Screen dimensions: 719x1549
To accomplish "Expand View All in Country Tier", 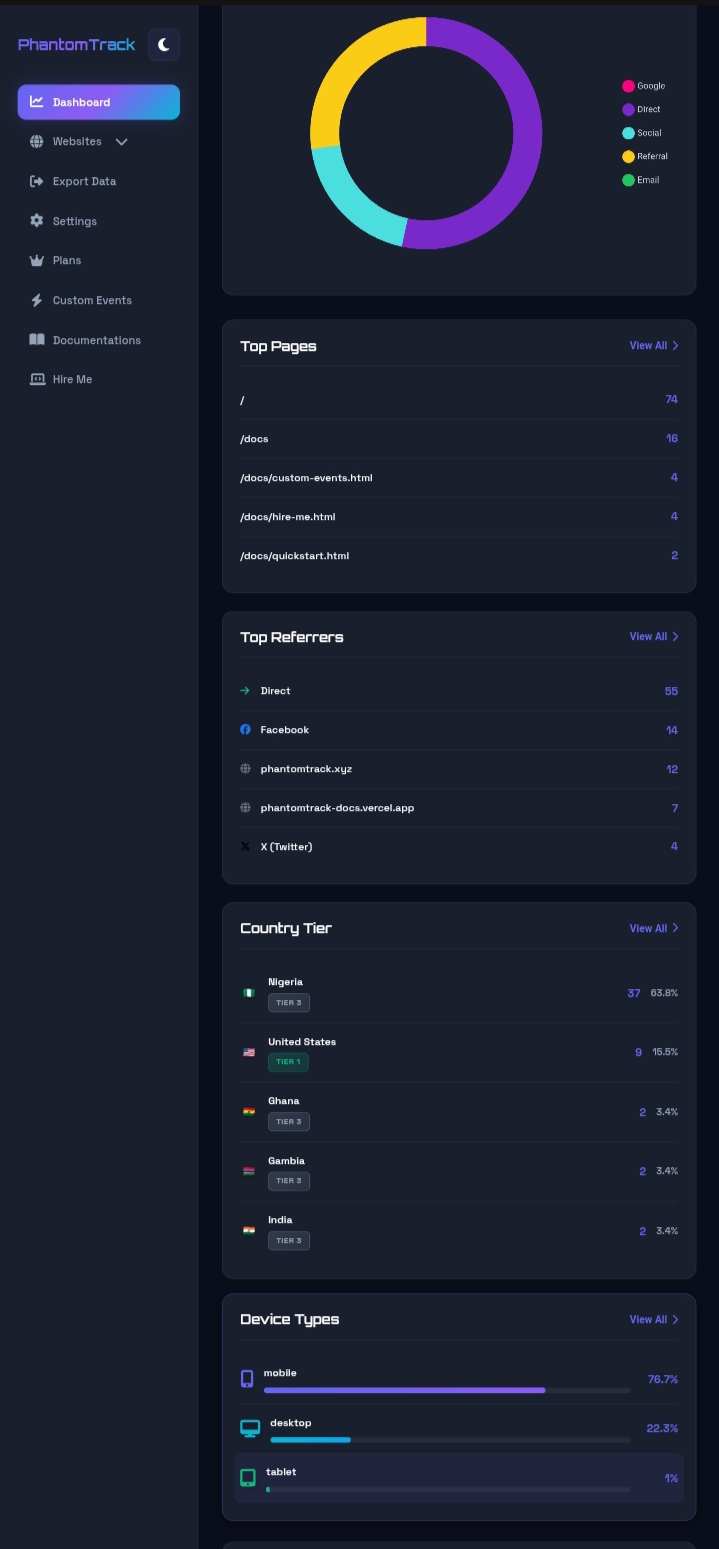I will 654,929.
